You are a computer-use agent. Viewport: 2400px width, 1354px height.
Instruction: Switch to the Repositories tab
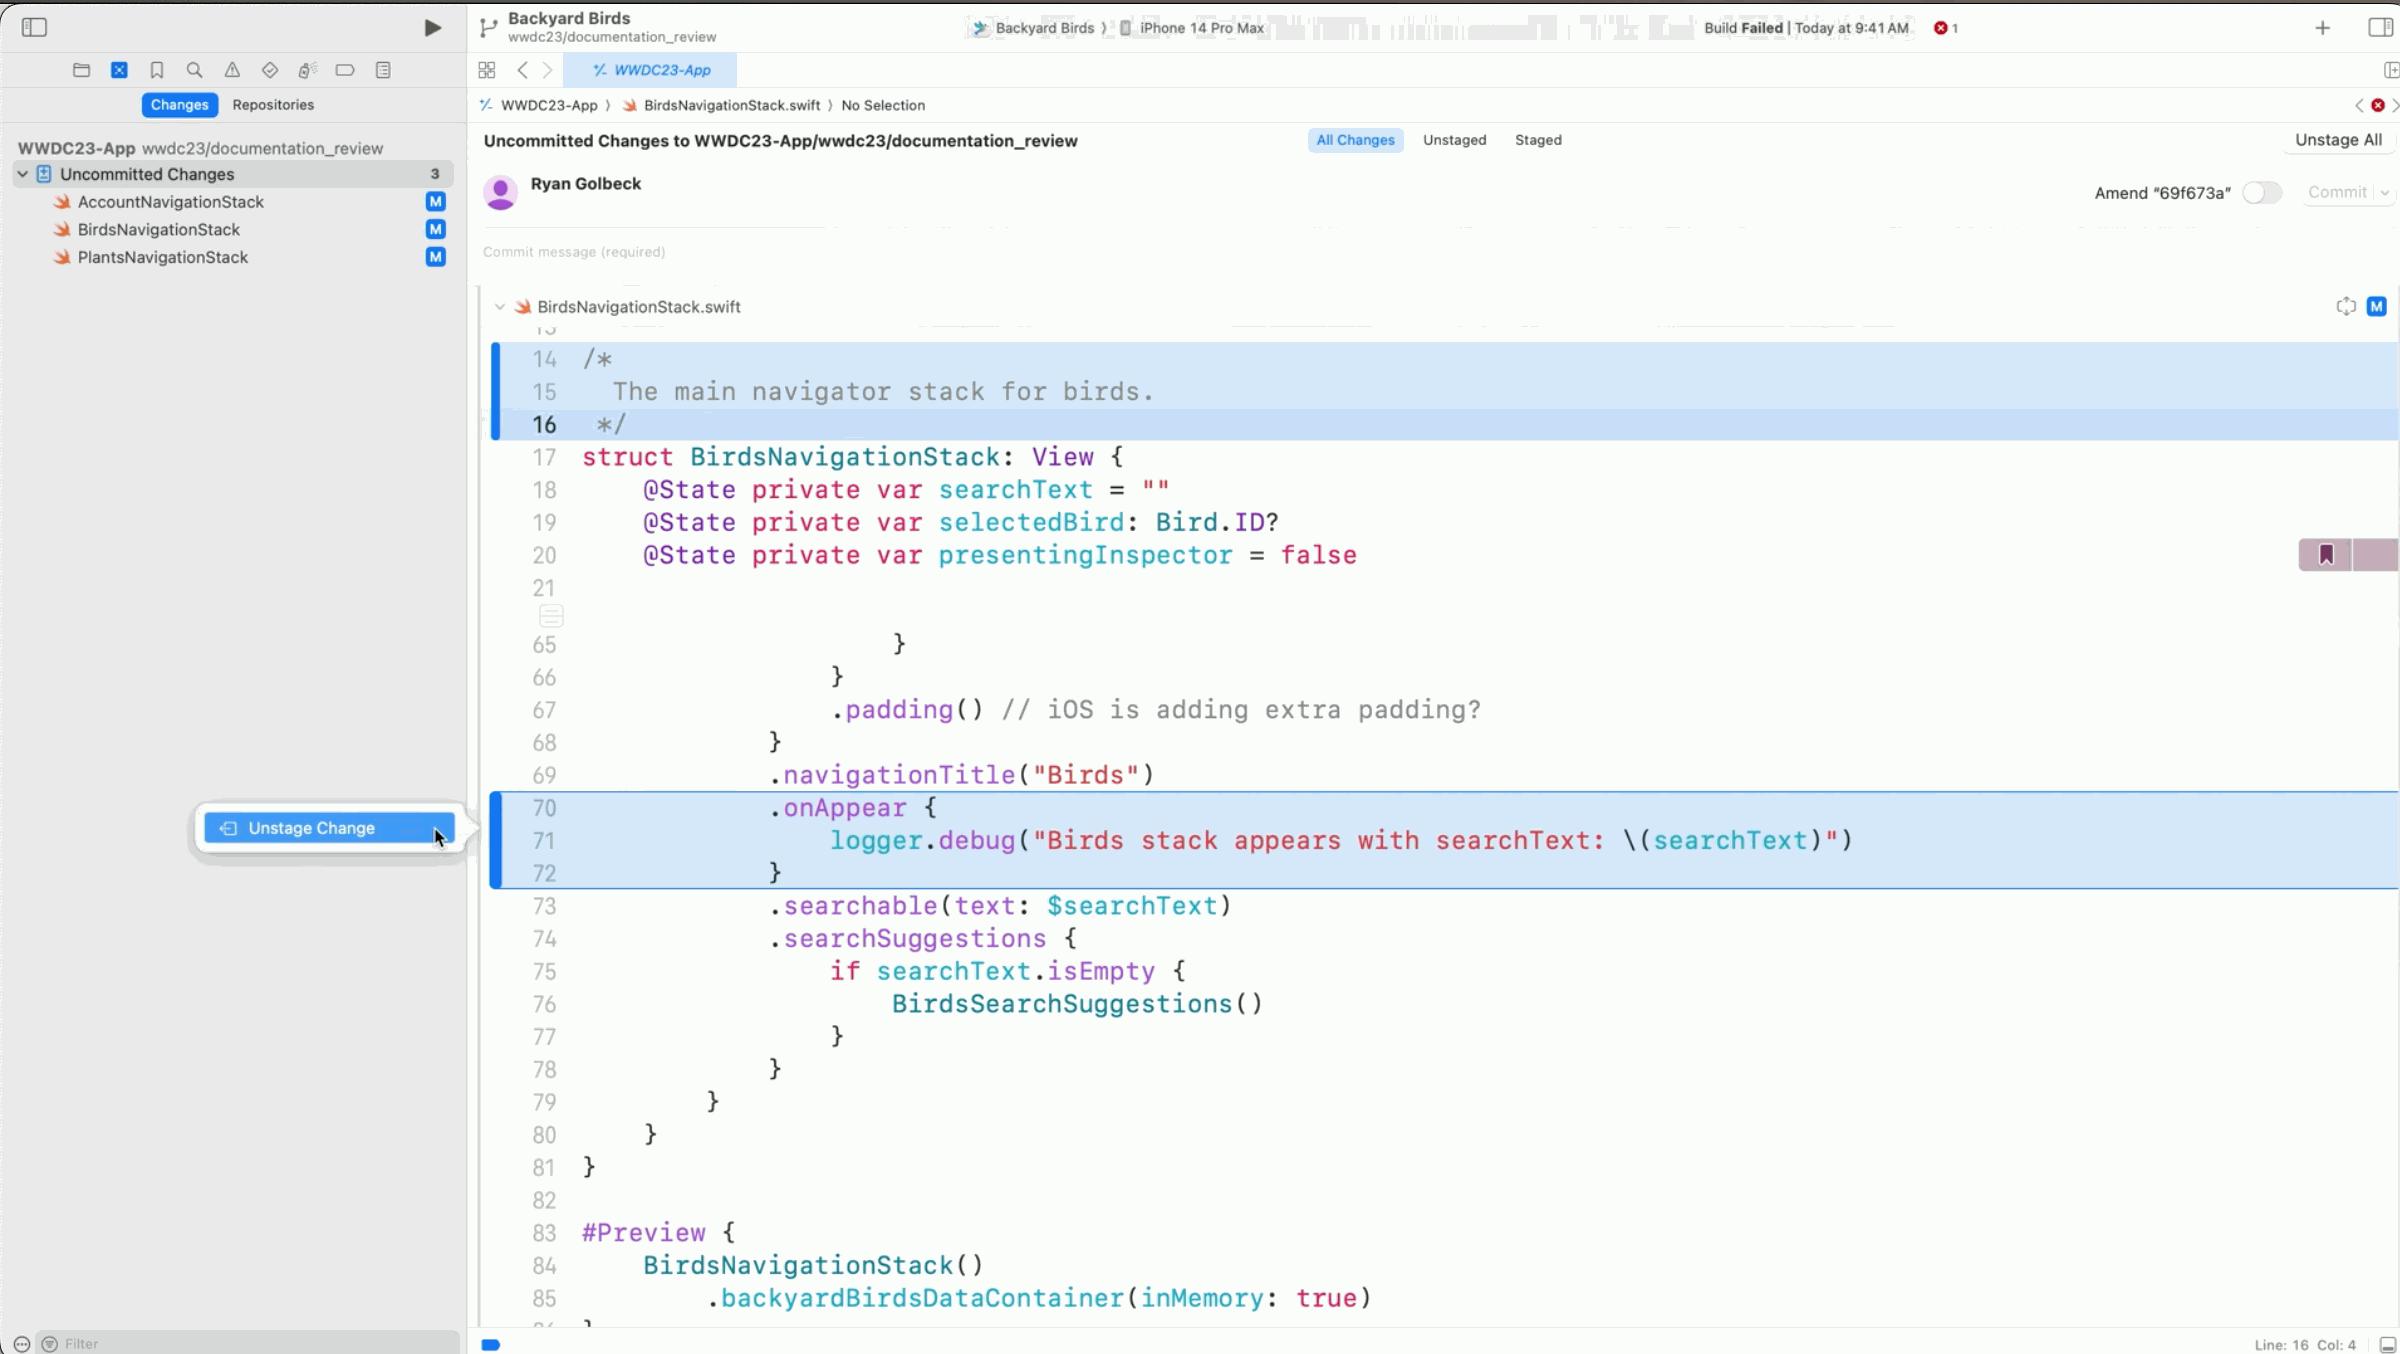[273, 104]
